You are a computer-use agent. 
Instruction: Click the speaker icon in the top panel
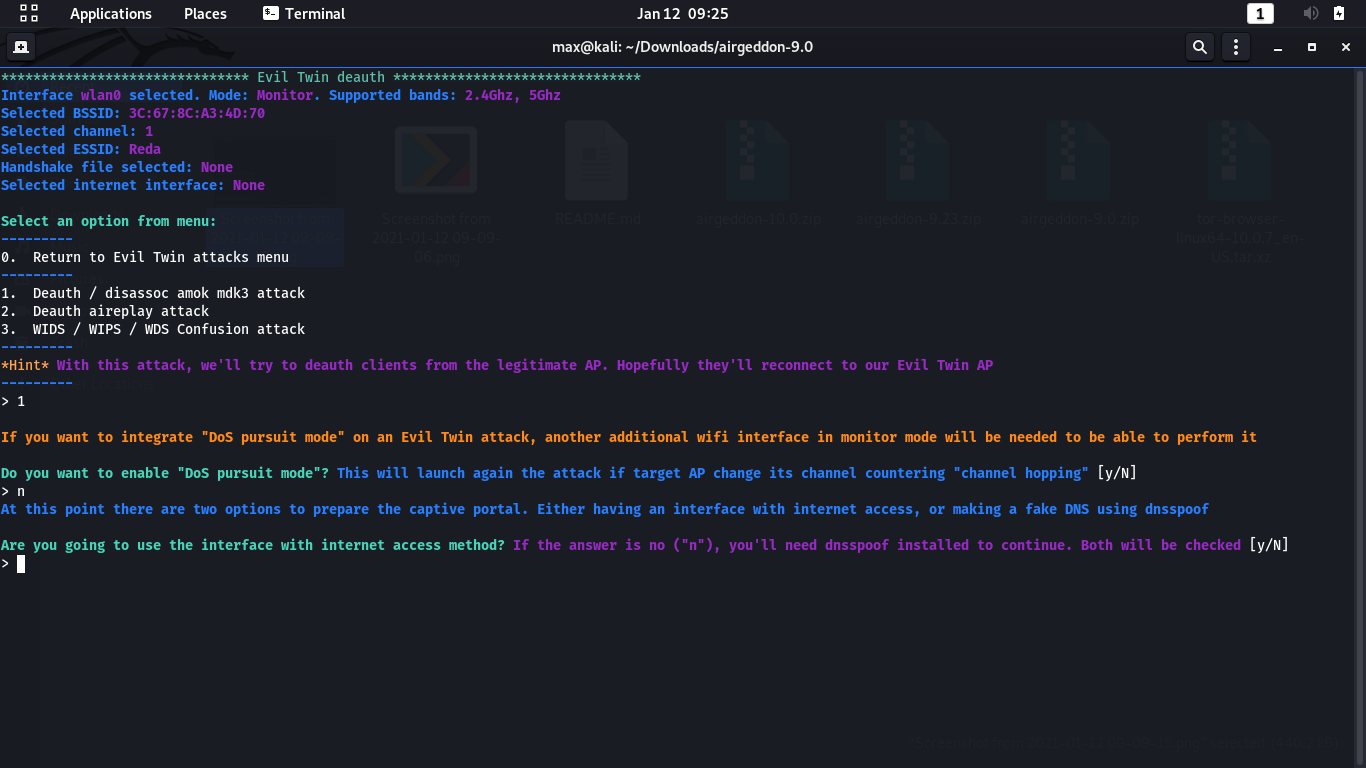(1310, 13)
